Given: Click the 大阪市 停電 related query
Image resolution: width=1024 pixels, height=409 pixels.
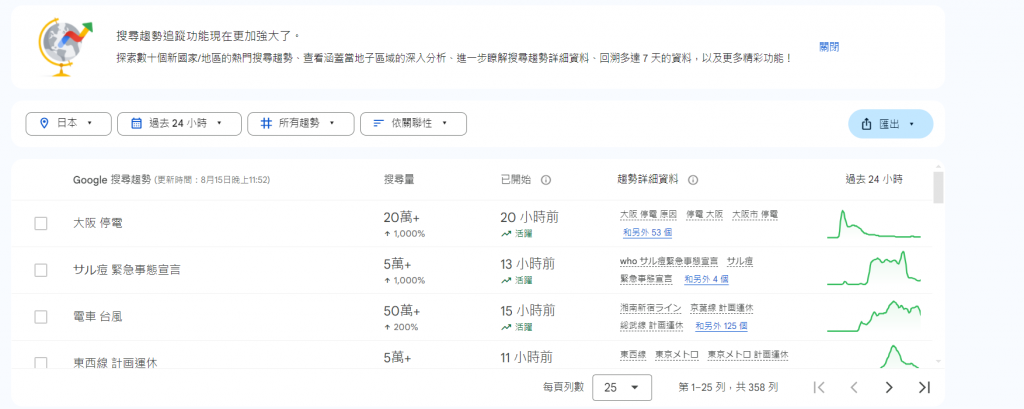Looking at the screenshot, I should pyautogui.click(x=755, y=214).
